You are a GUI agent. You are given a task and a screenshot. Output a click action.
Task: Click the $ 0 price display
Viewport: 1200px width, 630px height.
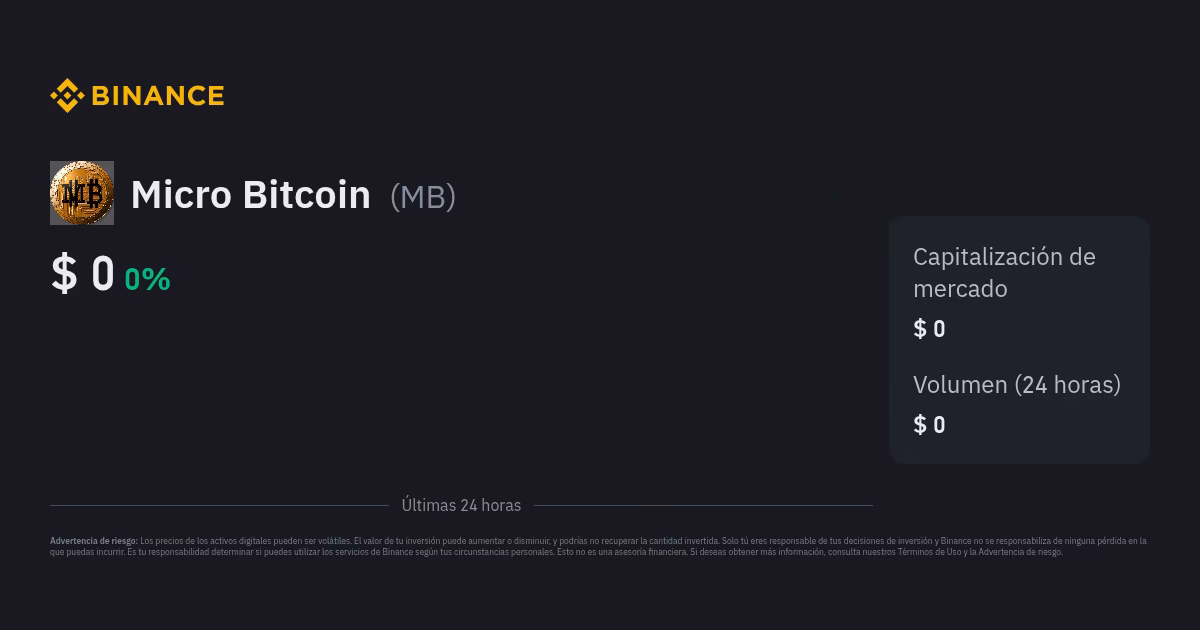(x=82, y=272)
